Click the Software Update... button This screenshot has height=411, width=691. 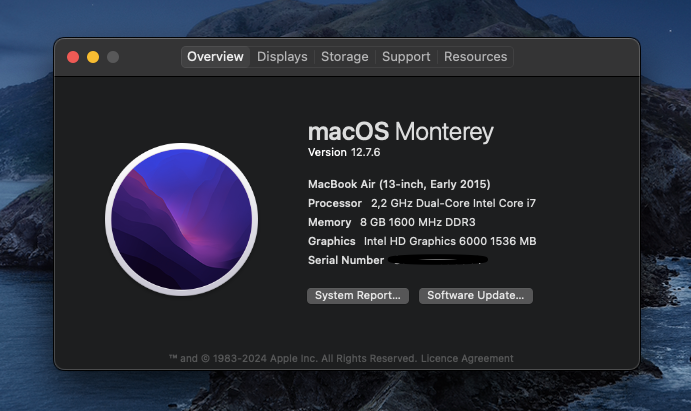click(476, 296)
